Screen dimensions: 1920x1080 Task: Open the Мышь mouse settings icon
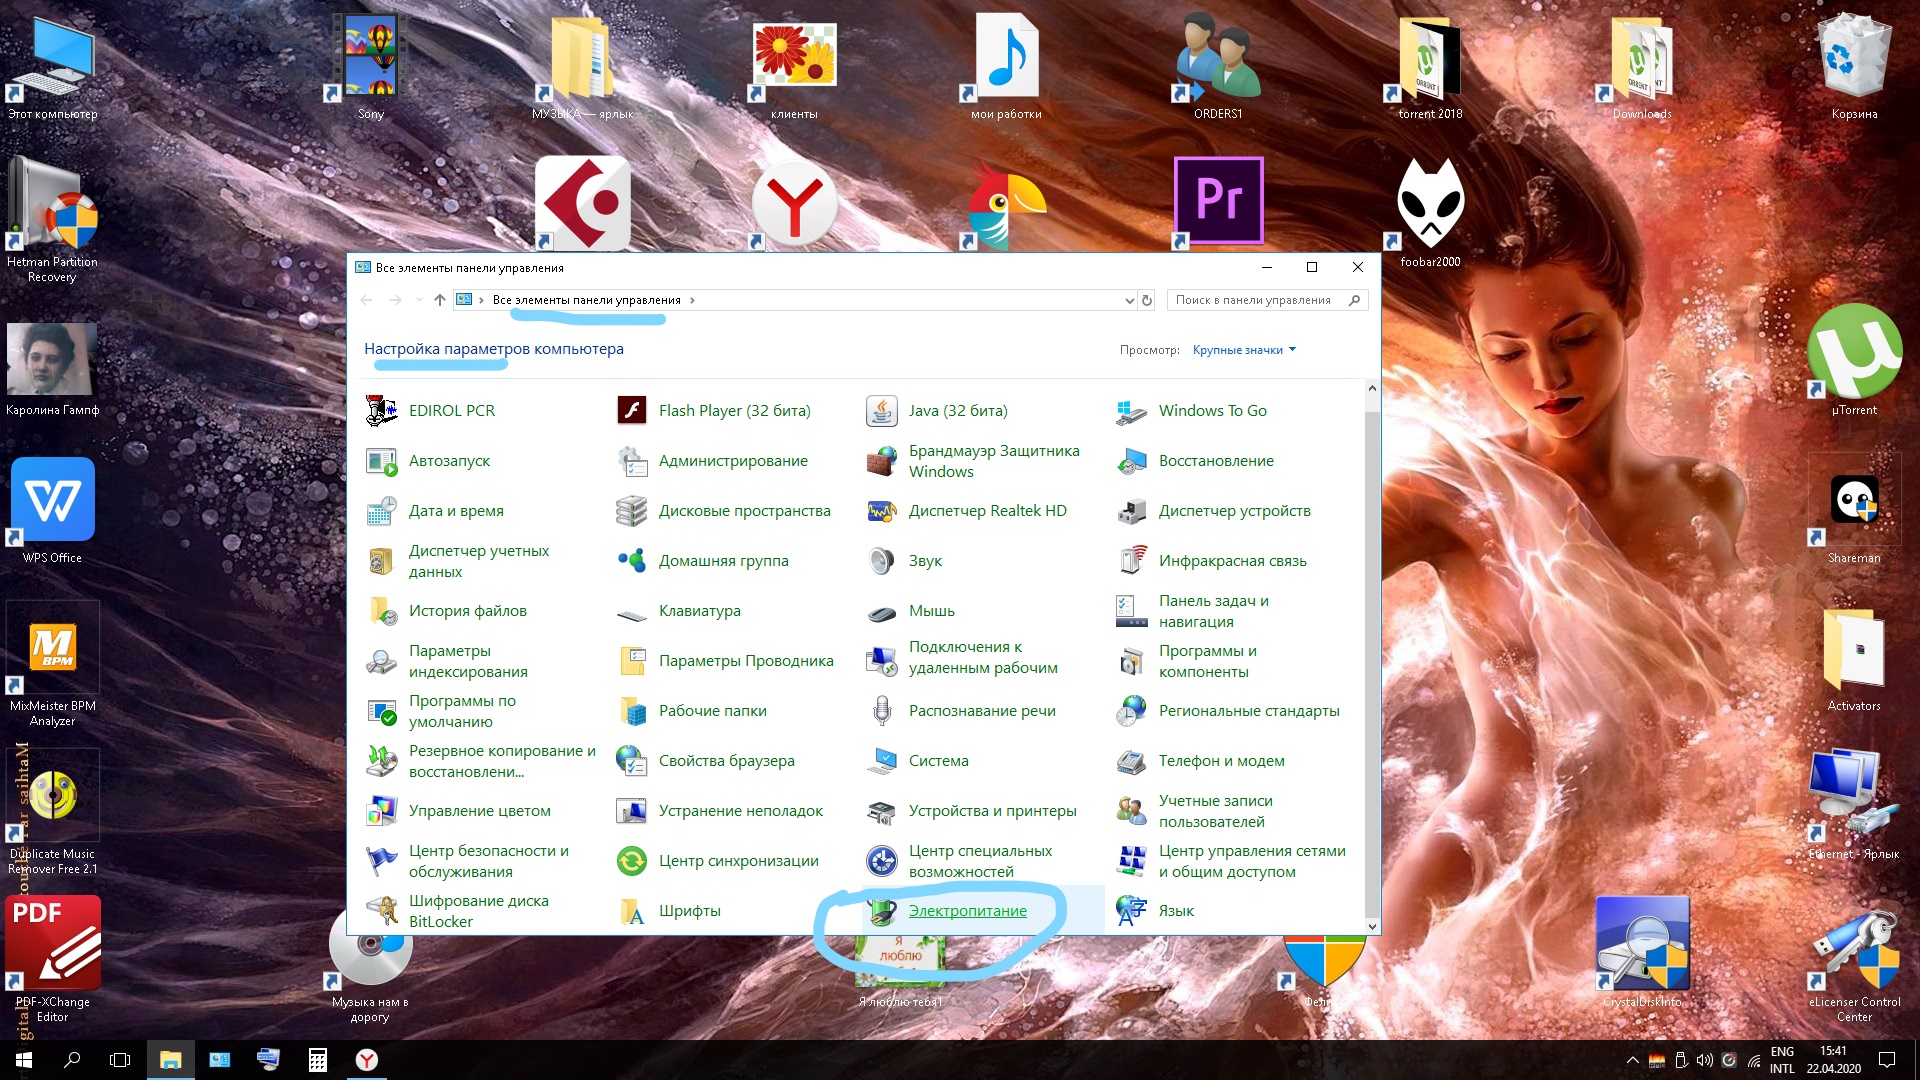[x=881, y=611]
